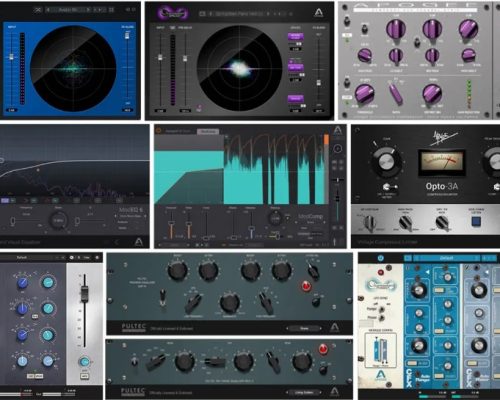Click the bottom-left purple threshold knob on the channel strip
The image size is (500, 400).
(364, 94)
